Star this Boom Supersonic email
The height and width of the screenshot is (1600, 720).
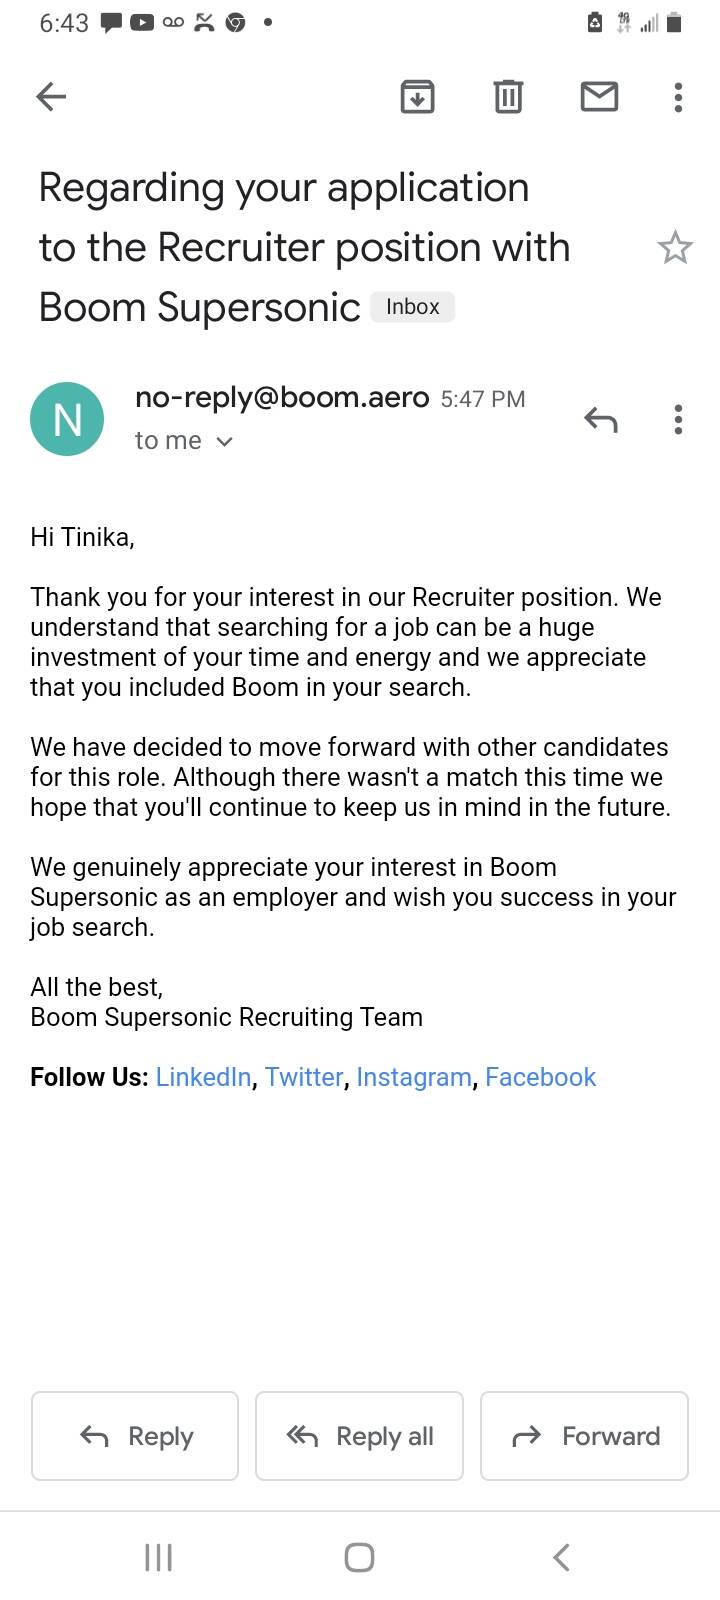pos(675,247)
